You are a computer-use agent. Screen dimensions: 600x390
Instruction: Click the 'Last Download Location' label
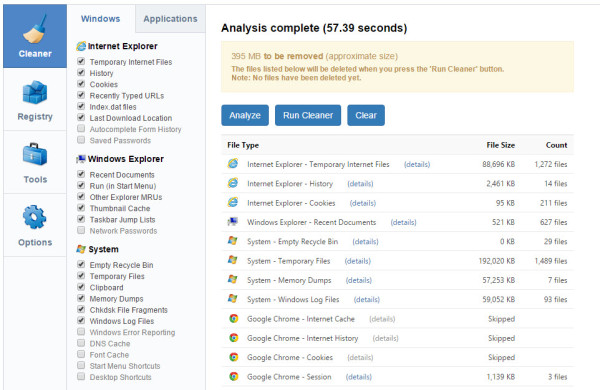(131, 118)
